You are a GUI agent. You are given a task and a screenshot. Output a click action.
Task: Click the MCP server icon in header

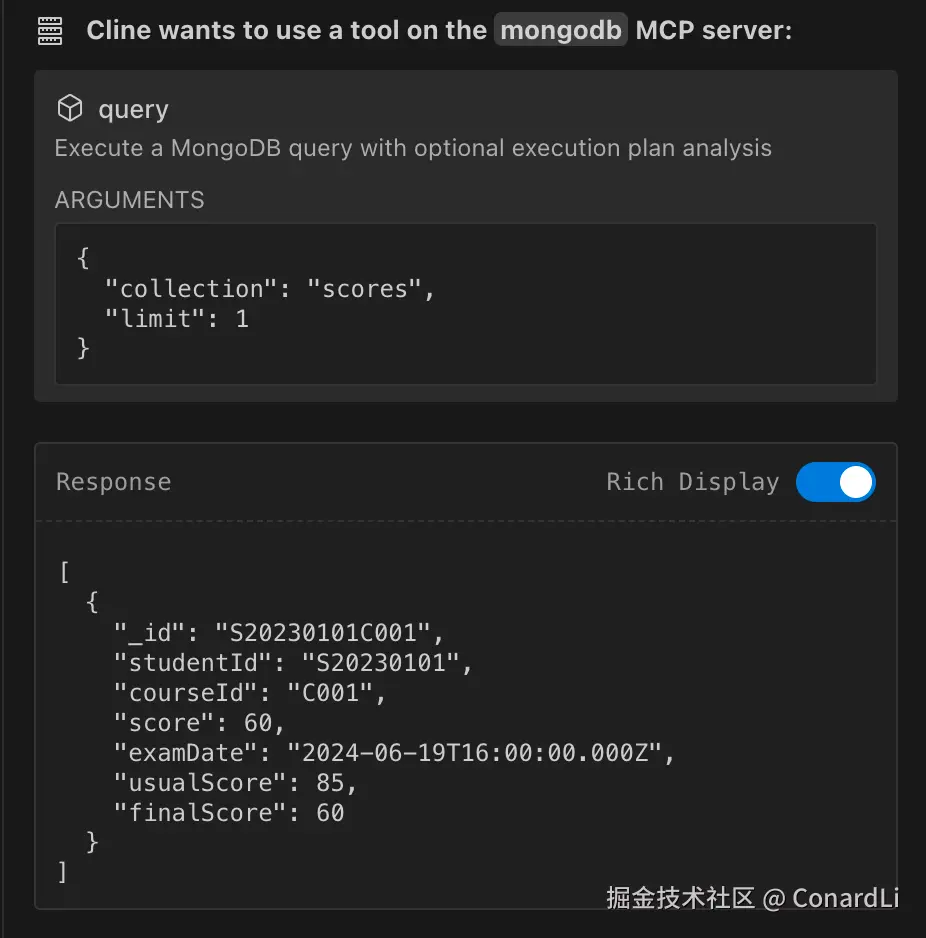coord(50,31)
